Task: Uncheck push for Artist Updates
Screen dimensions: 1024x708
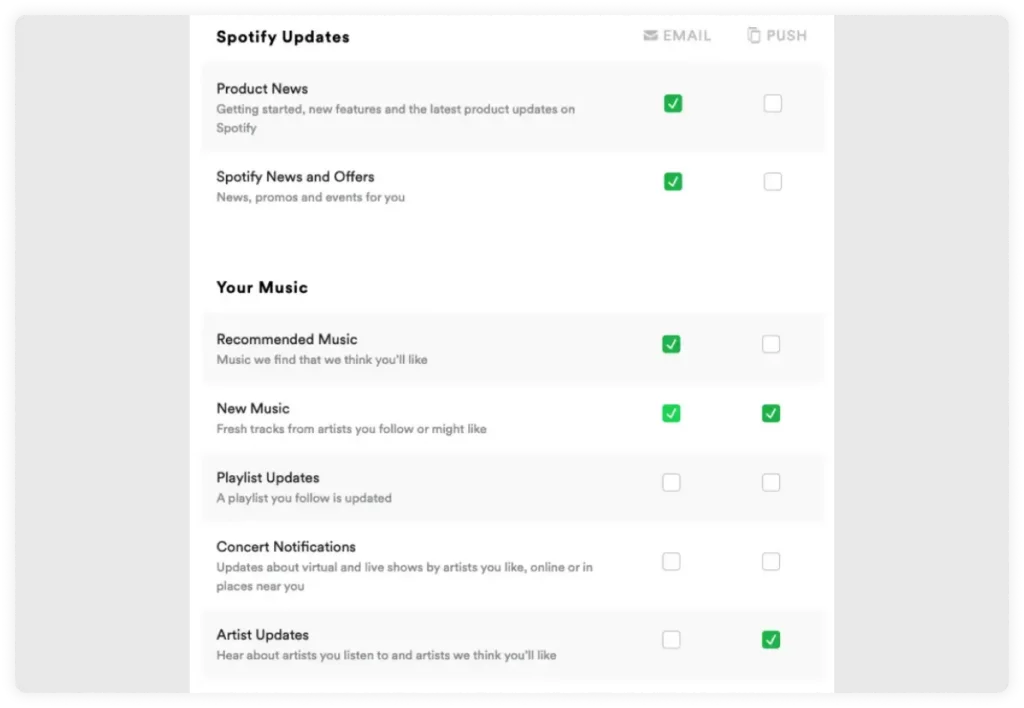Action: [771, 639]
